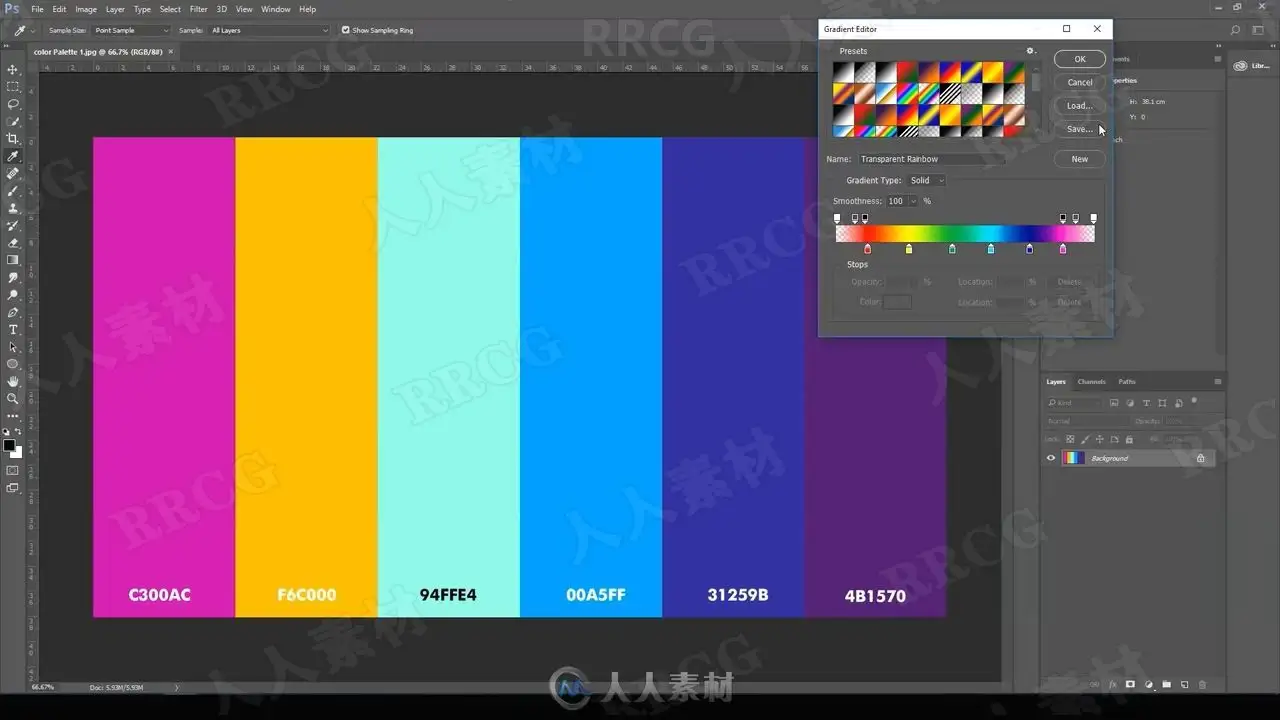Click the new group folder icon
This screenshot has width=1280, height=720.
(1166, 685)
